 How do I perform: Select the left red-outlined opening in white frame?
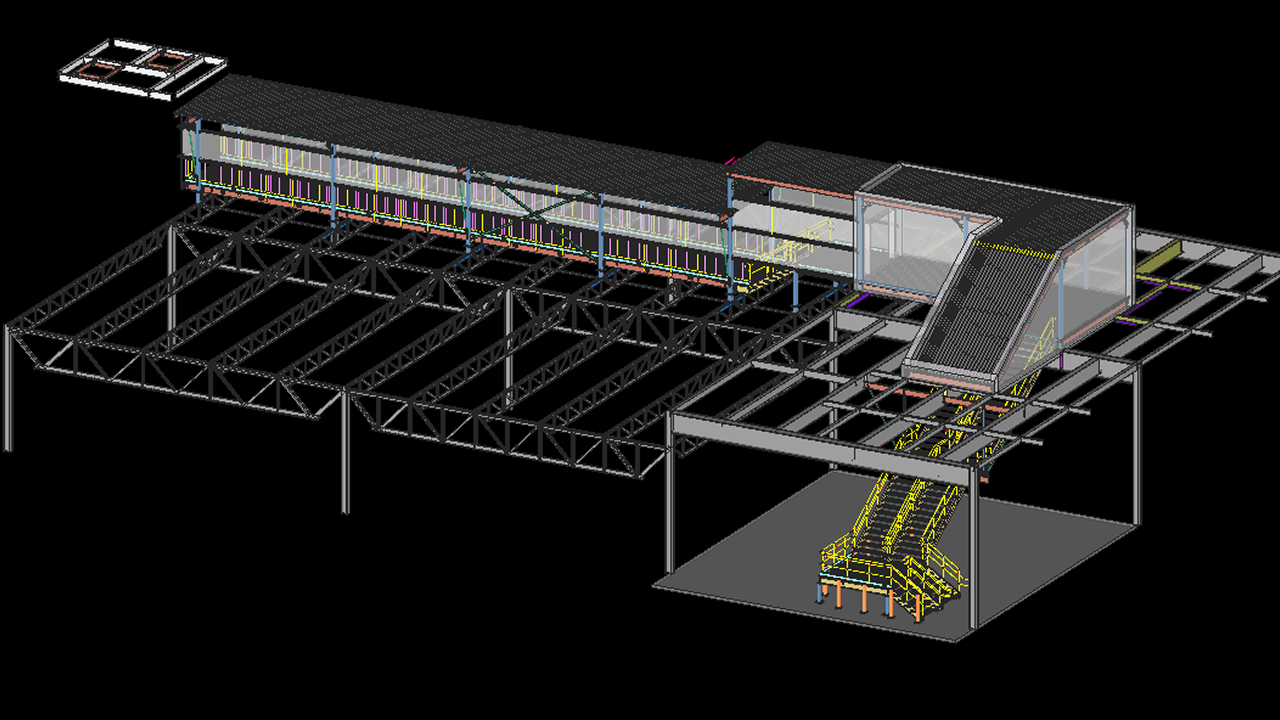pos(98,72)
